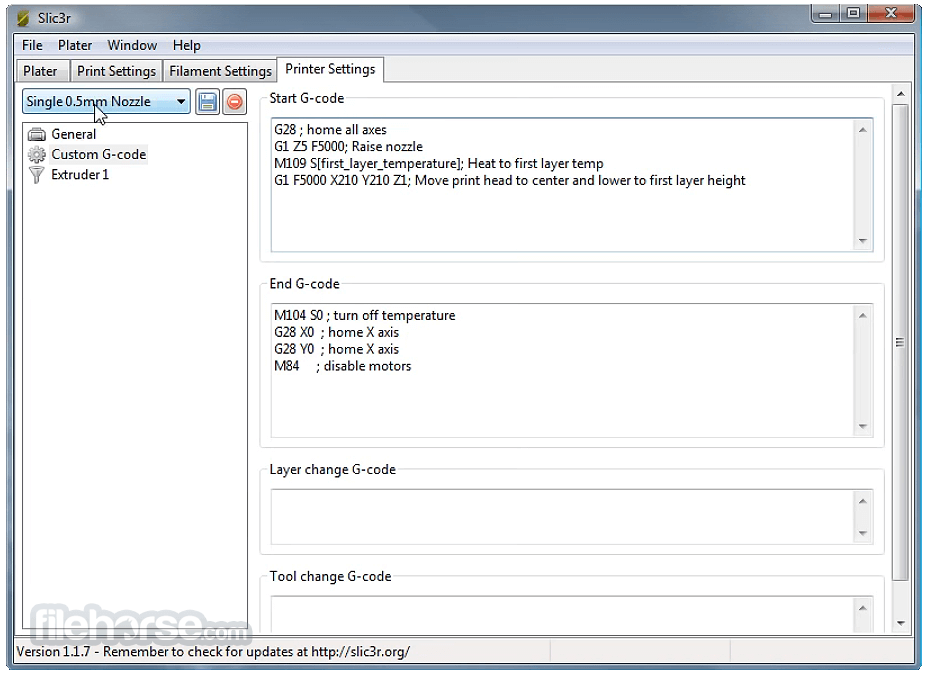The width and height of the screenshot is (926, 676).
Task: Click the 'G28 ; home all axes' line
Action: pos(330,130)
